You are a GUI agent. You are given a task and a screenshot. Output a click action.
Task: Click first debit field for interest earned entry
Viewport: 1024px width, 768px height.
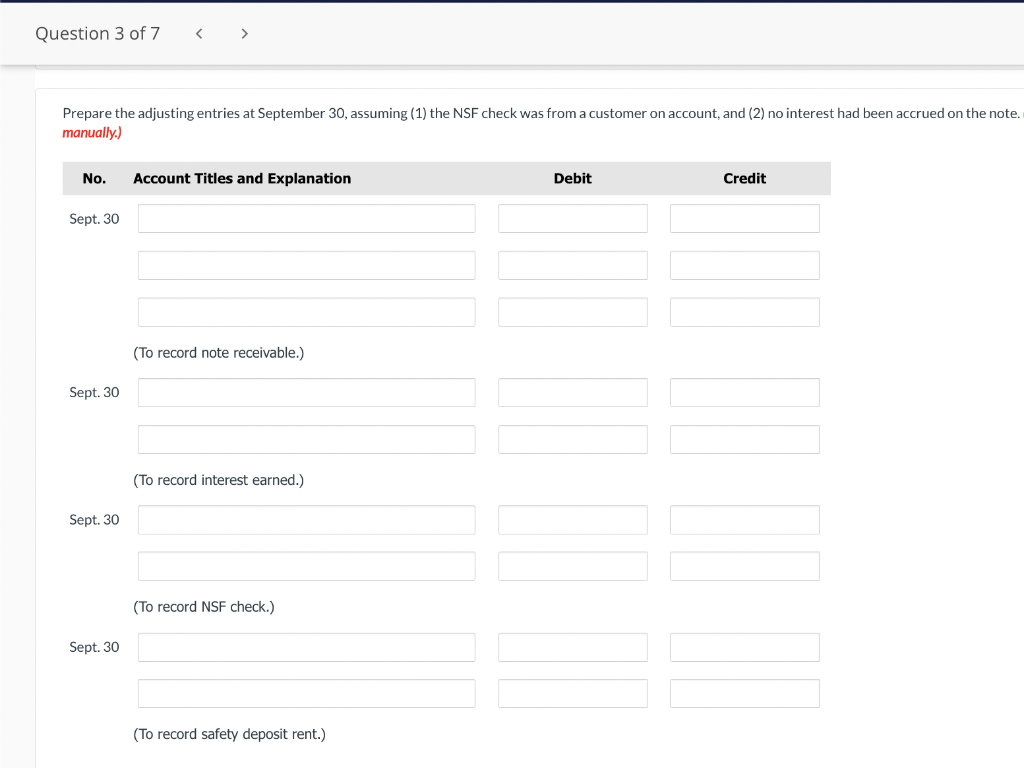coord(572,392)
